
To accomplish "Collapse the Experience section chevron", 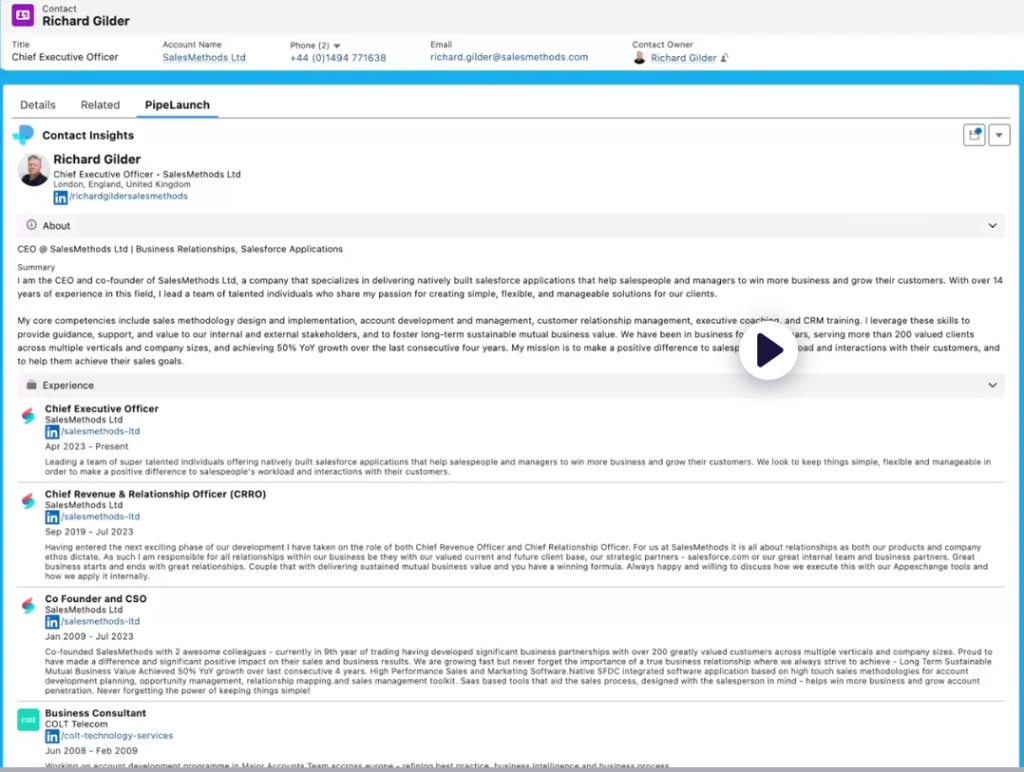I will pyautogui.click(x=992, y=385).
